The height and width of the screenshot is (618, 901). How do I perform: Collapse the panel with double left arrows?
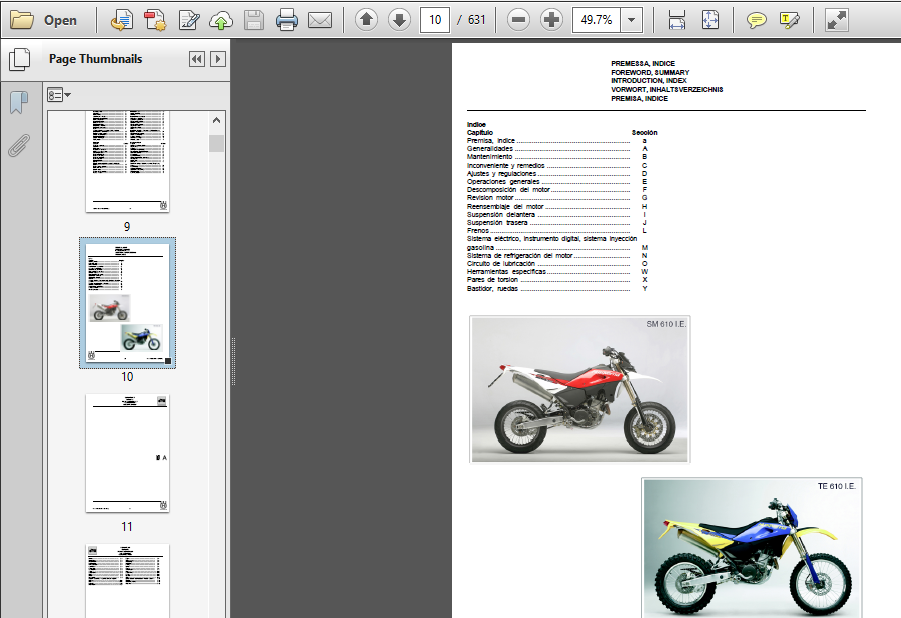point(197,59)
